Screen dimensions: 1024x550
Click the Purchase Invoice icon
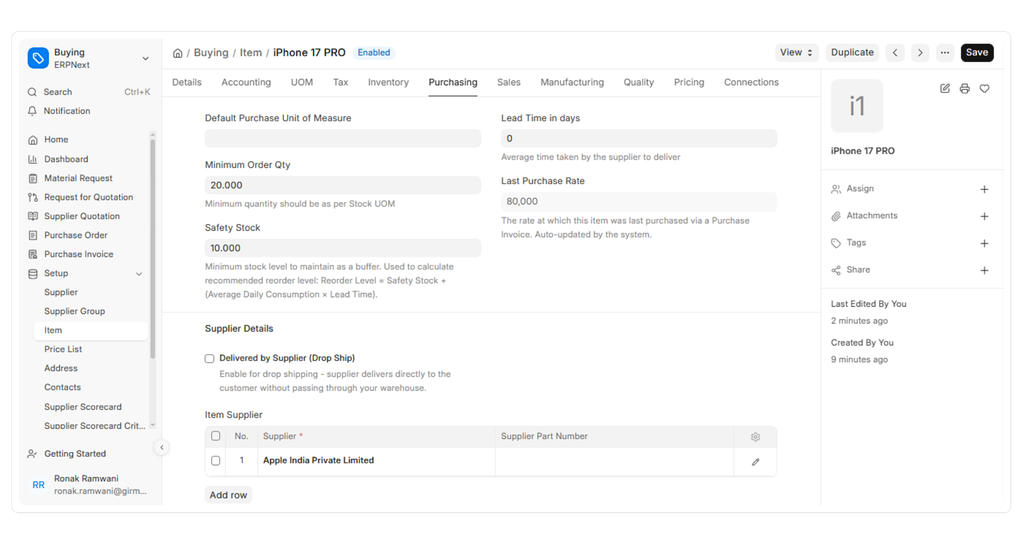33,254
